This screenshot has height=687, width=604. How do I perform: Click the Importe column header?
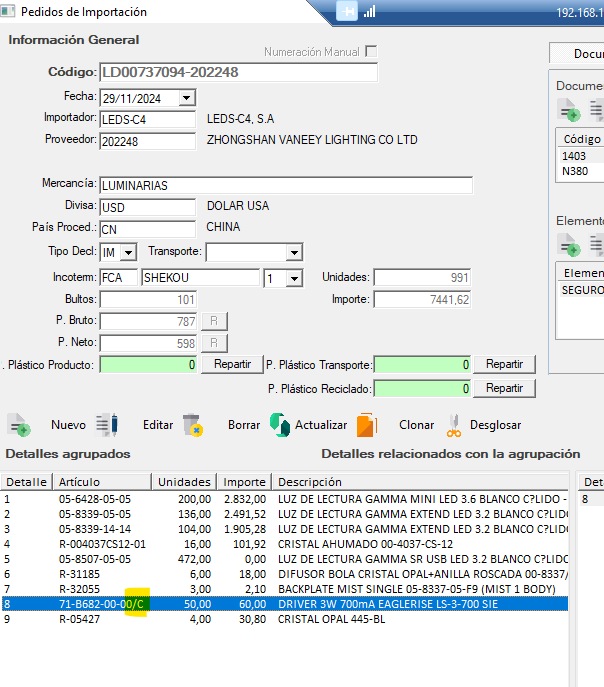(244, 482)
